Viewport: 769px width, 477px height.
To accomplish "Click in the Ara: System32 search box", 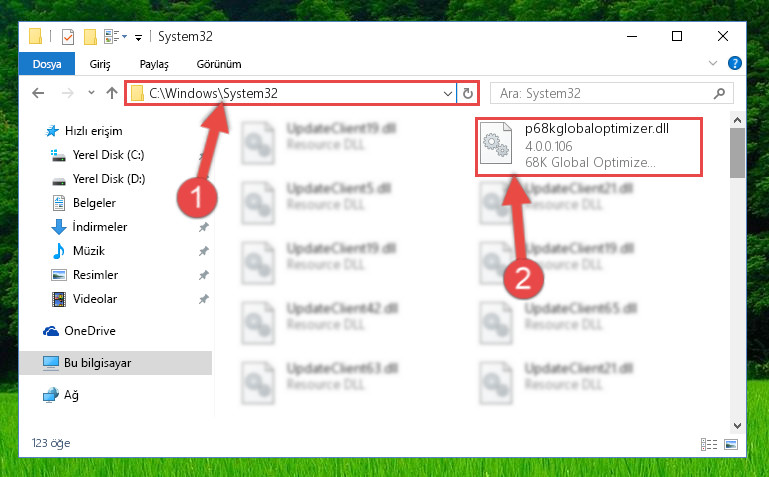I will tap(602, 93).
